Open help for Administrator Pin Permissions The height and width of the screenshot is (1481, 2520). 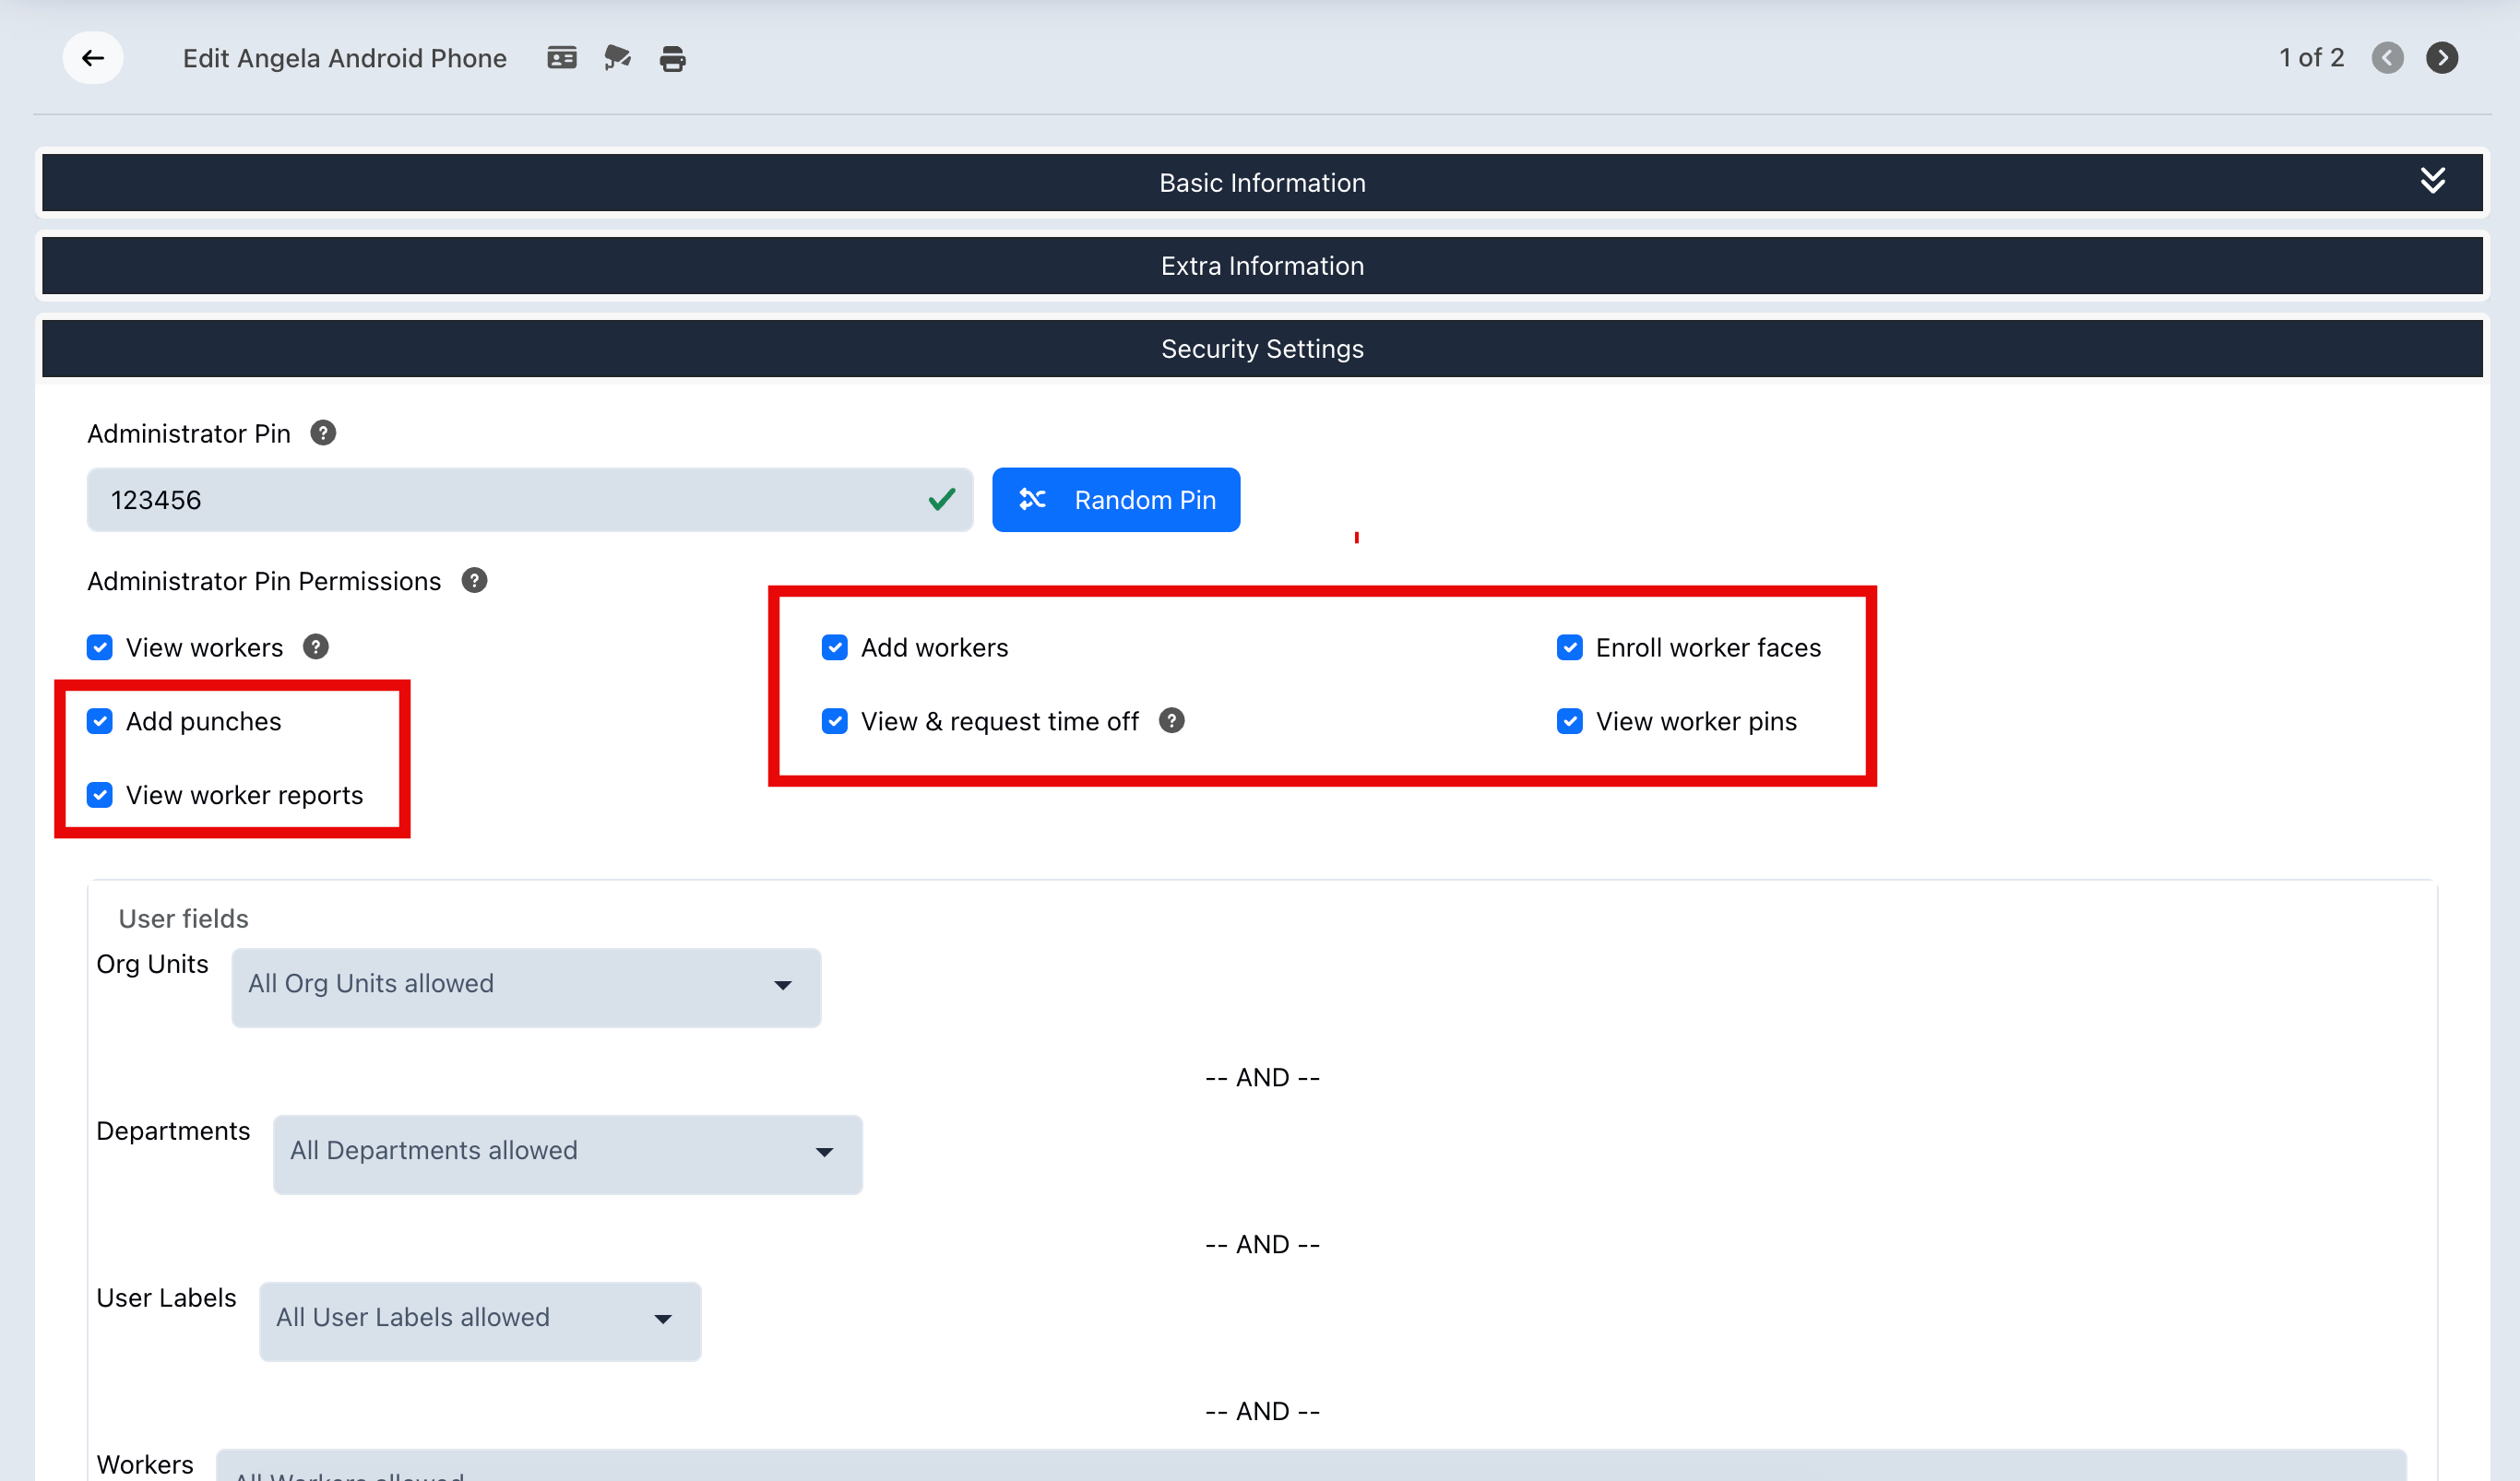474,581
